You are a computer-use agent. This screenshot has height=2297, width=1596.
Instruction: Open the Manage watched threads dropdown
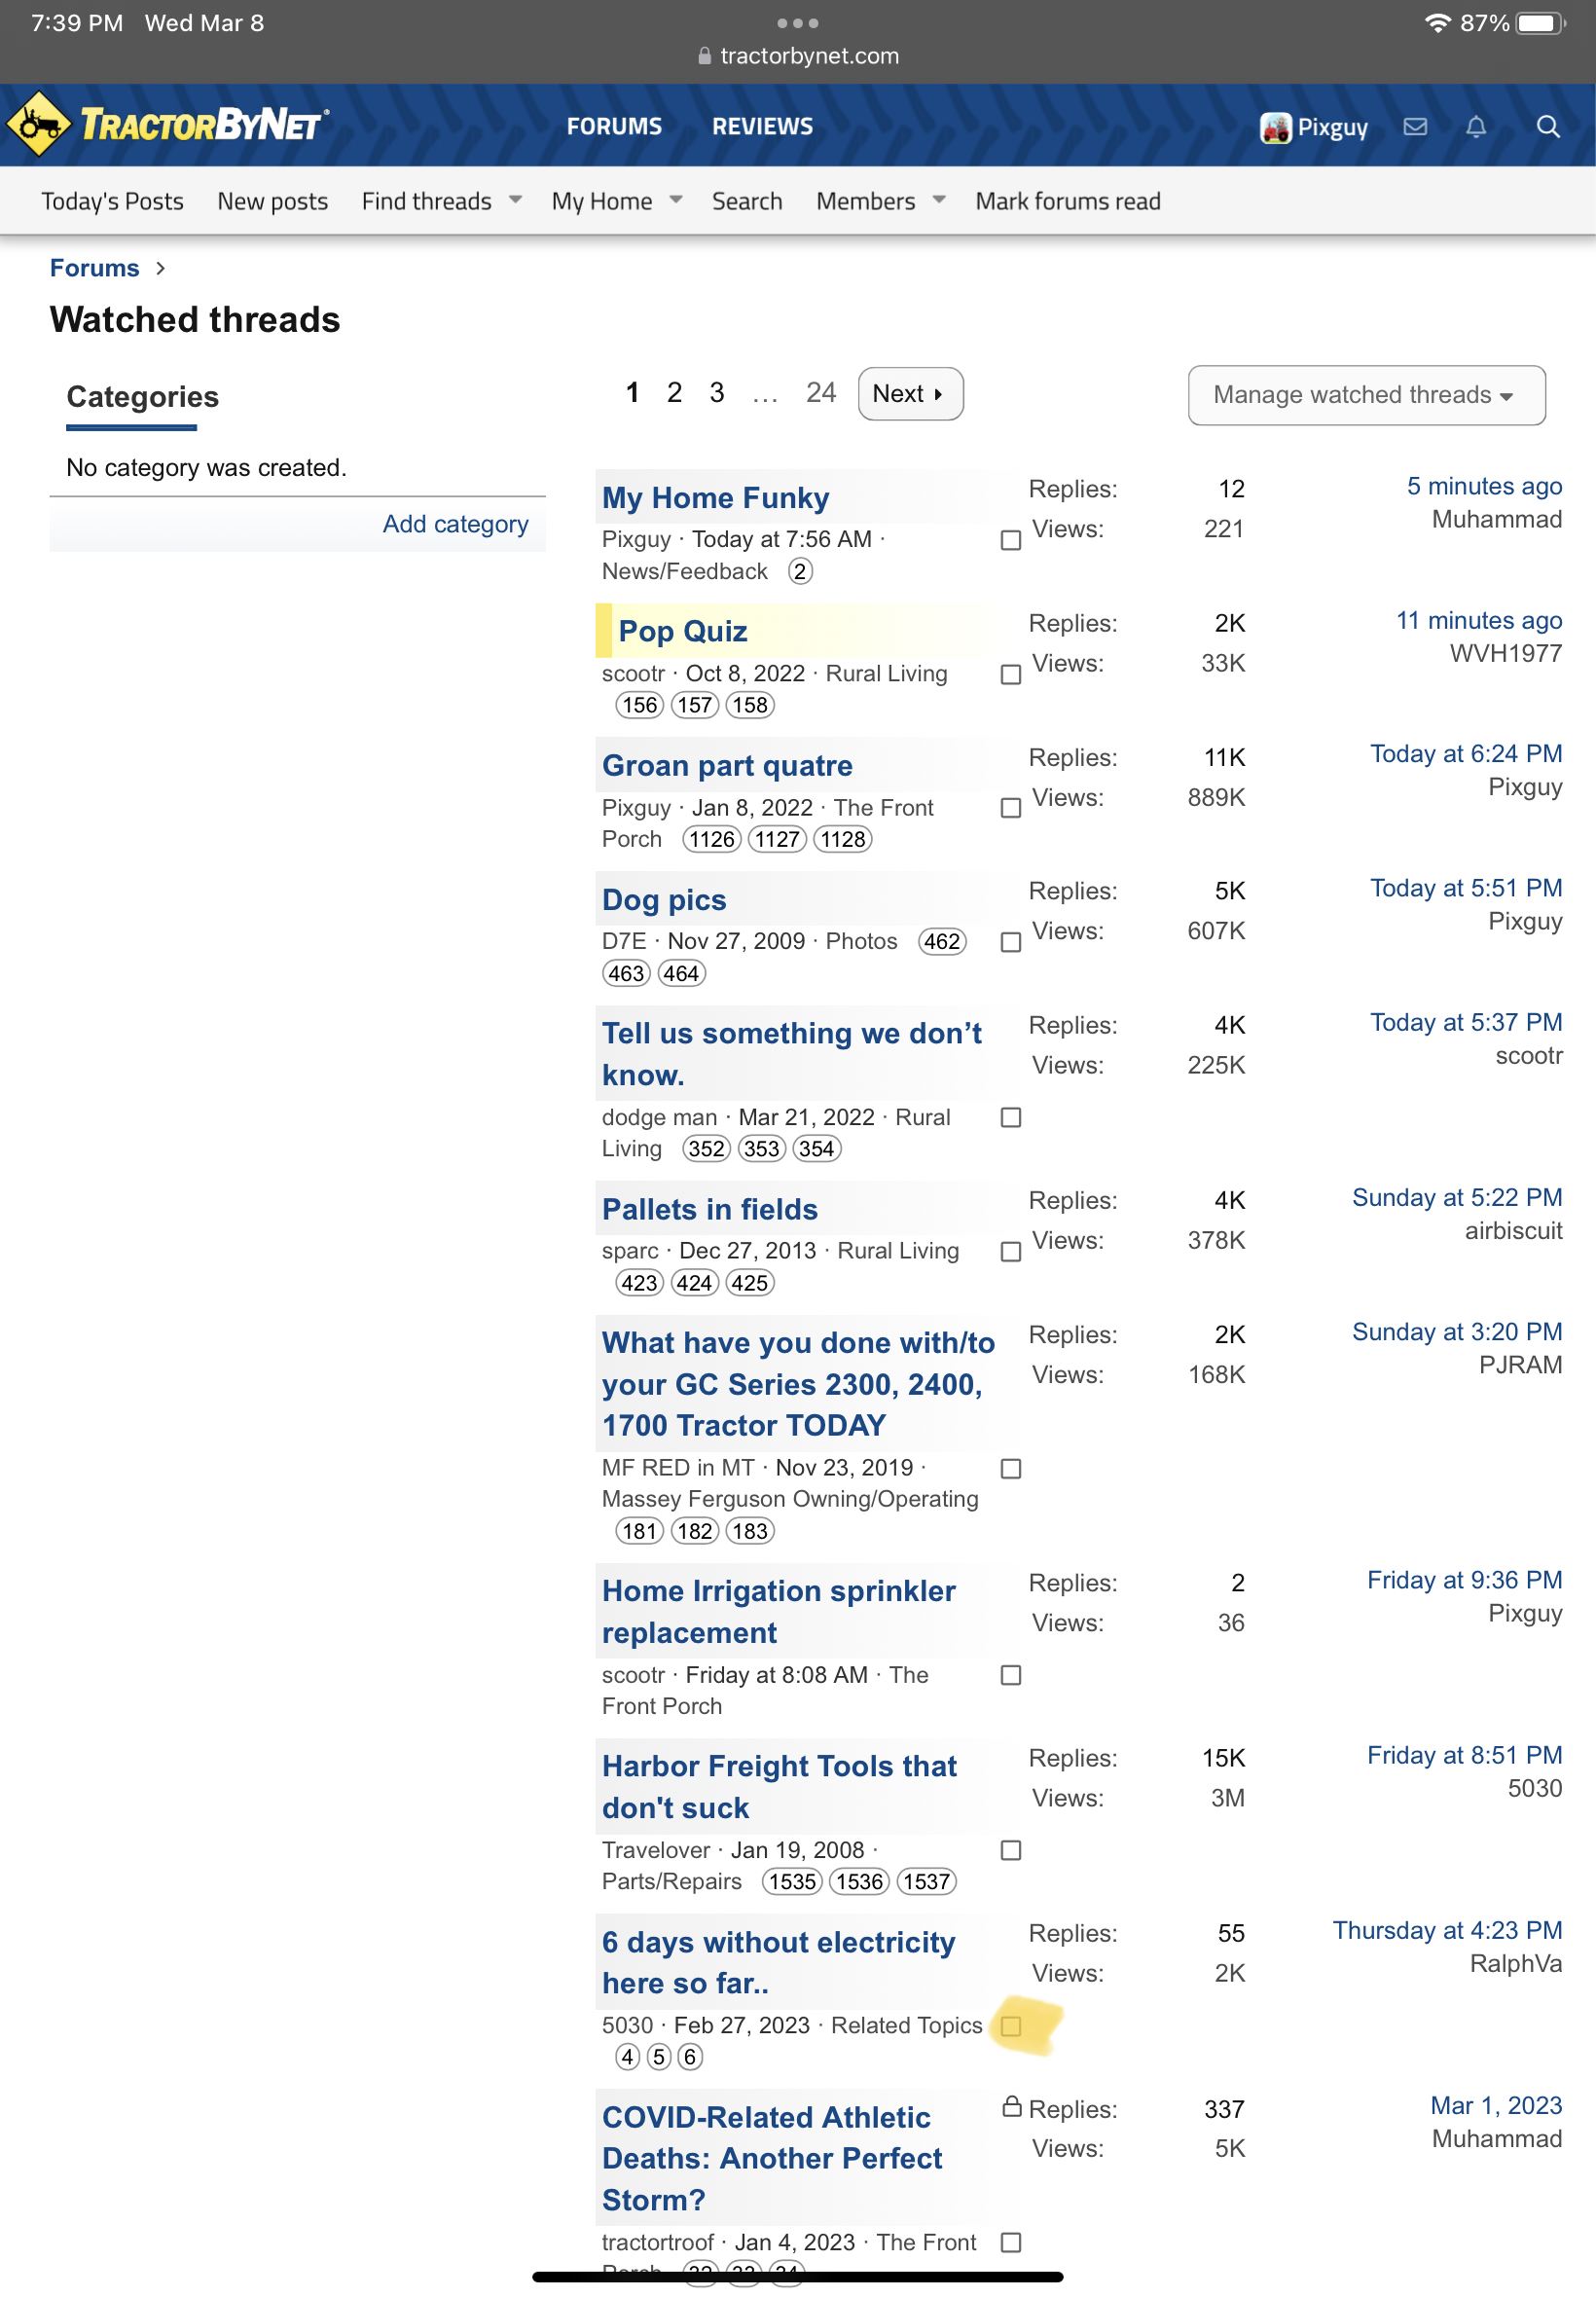pyautogui.click(x=1365, y=395)
